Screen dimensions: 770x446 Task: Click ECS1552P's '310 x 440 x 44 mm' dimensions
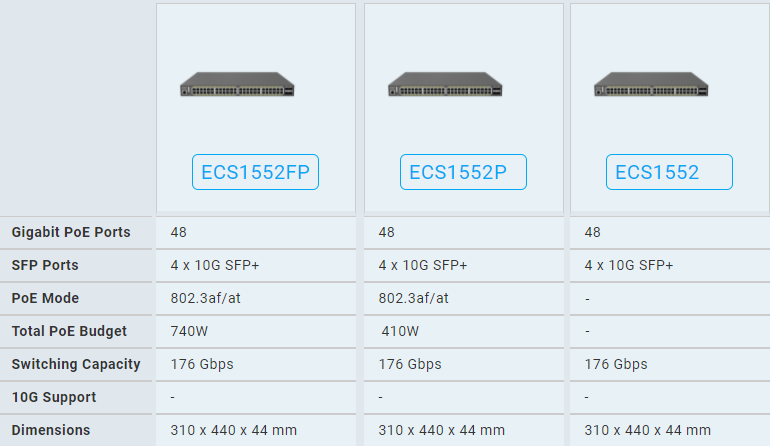(441, 430)
